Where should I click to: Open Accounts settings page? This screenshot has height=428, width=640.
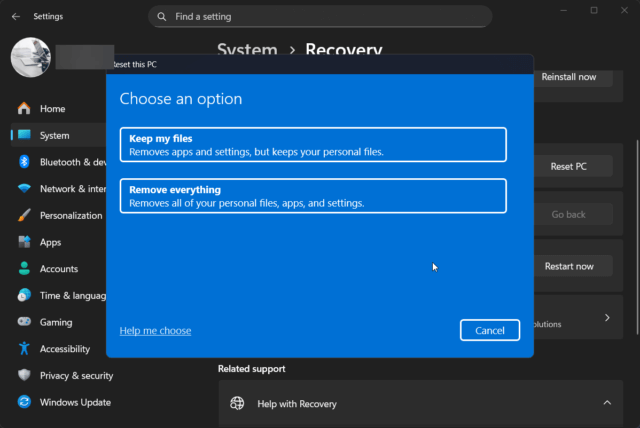pyautogui.click(x=59, y=269)
